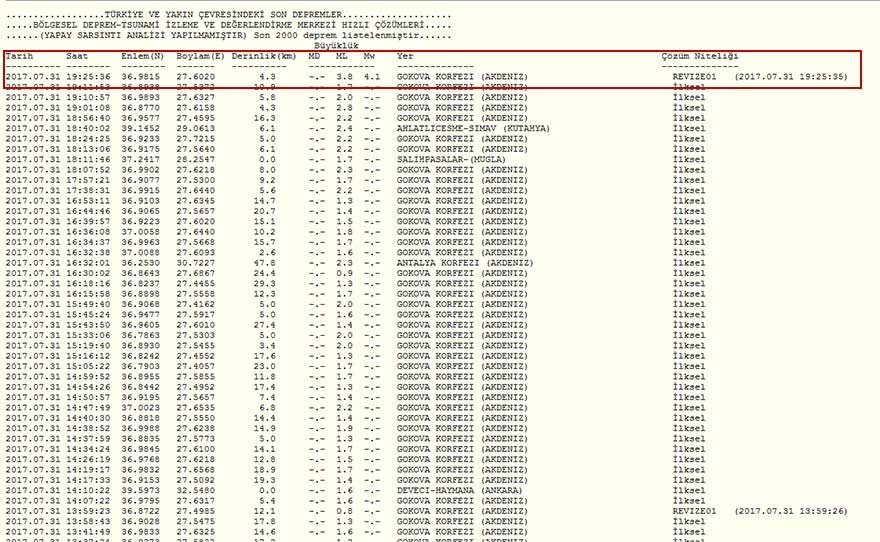Click the Saat column header
This screenshot has width=880, height=542.
(x=77, y=57)
